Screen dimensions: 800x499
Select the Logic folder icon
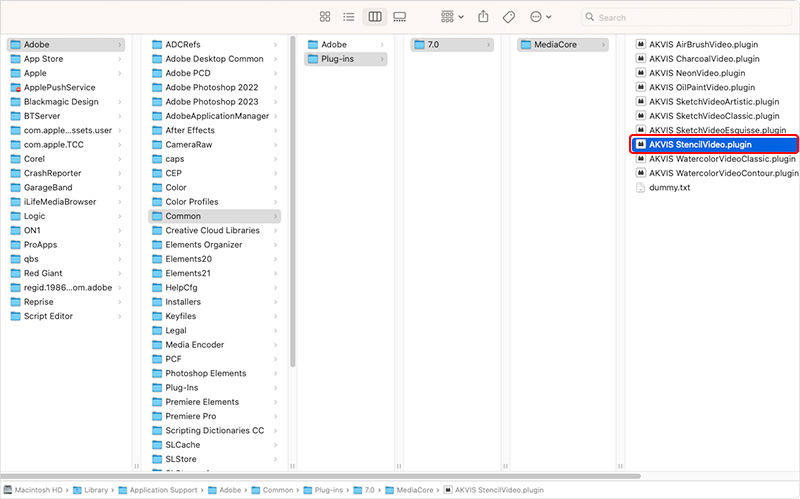coord(16,216)
